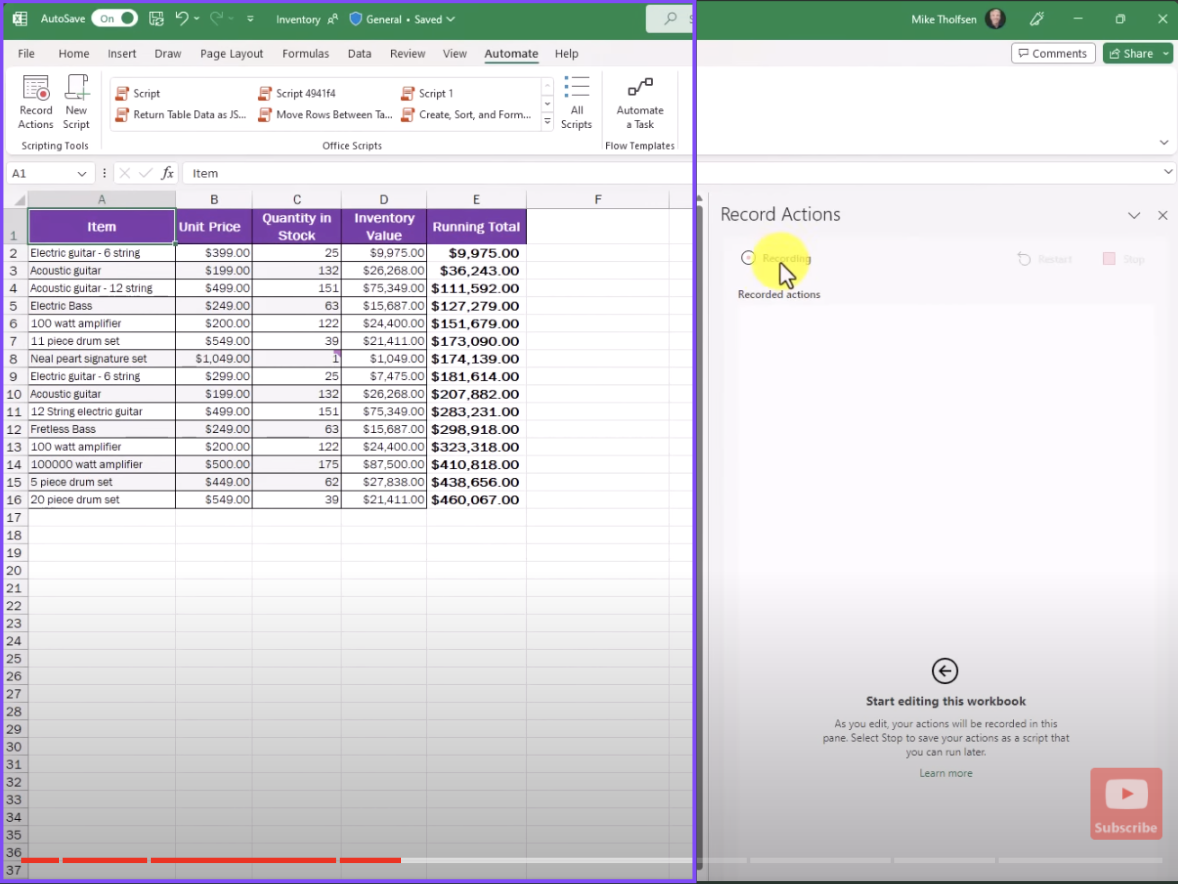Run the Script 4941f4 office script
1178x884 pixels.
(310, 93)
